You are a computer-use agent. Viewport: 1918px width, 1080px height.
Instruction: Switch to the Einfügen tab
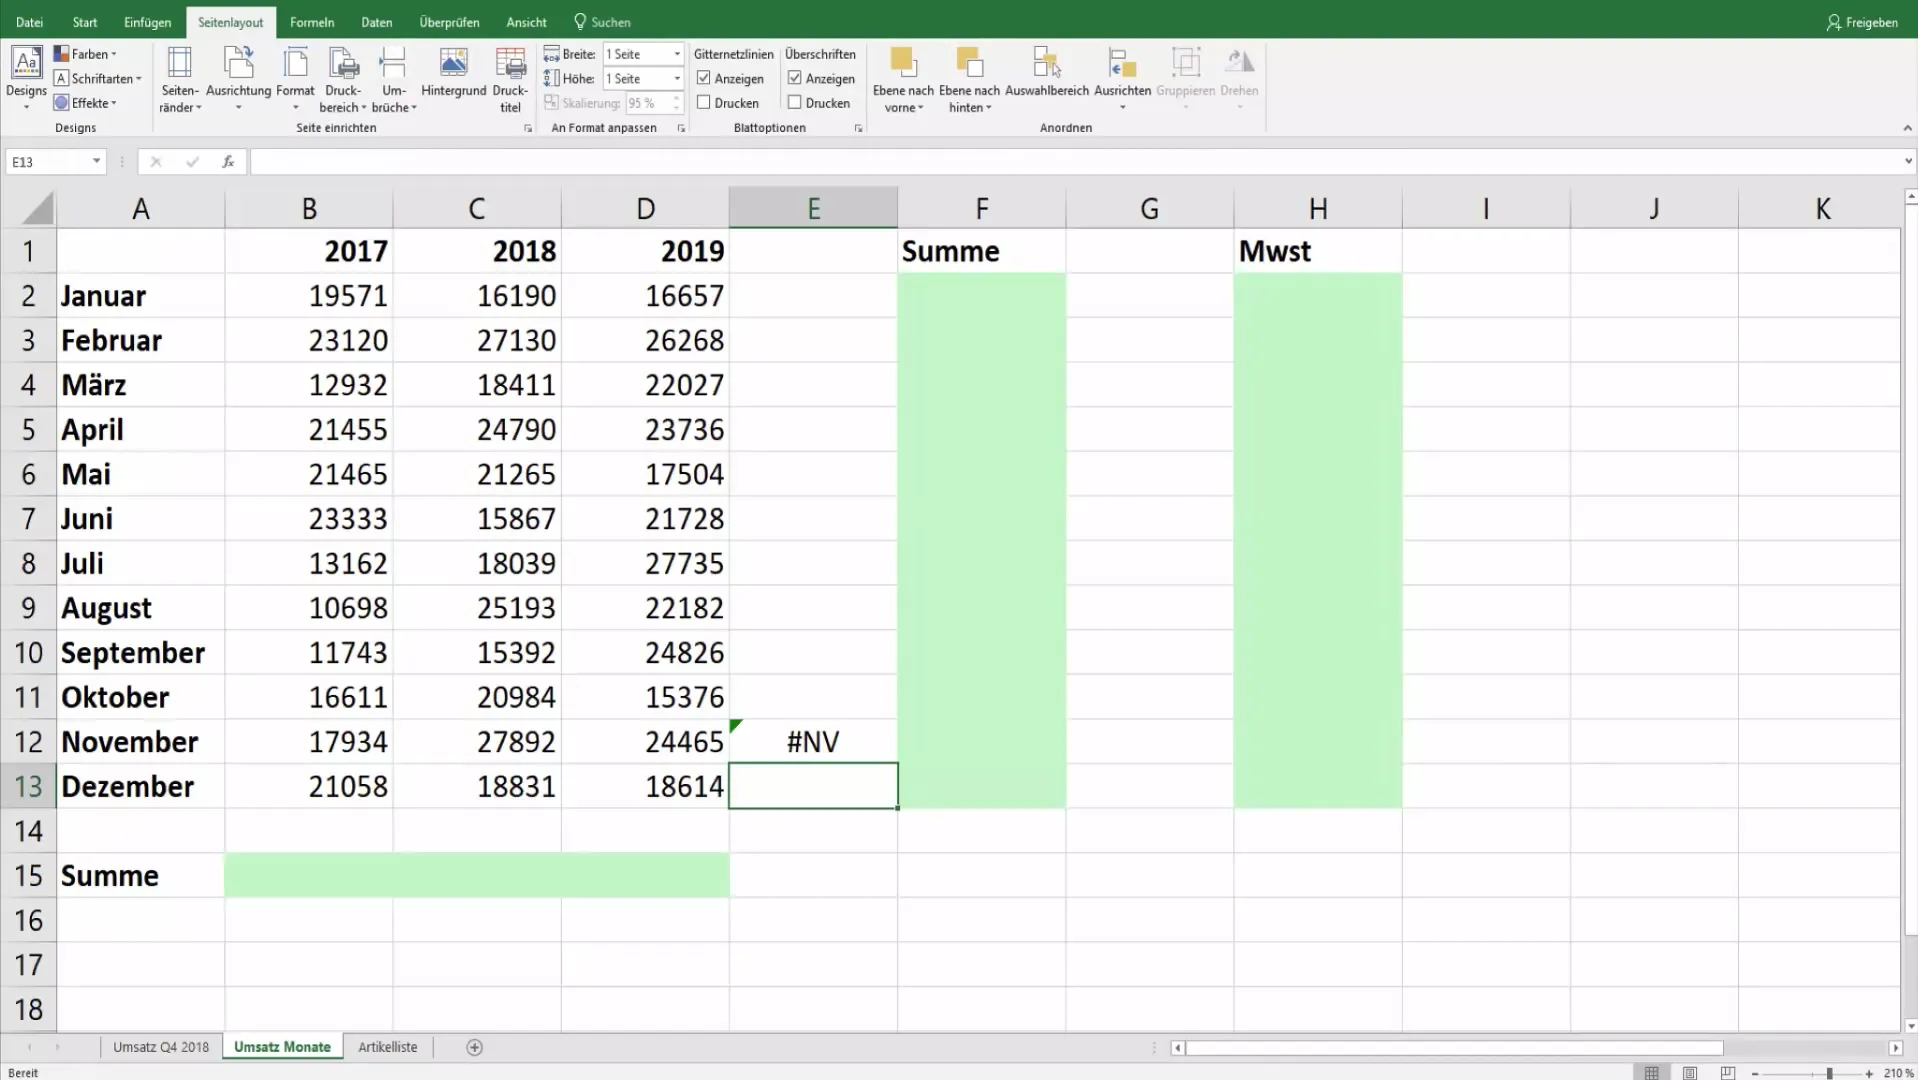tap(147, 22)
